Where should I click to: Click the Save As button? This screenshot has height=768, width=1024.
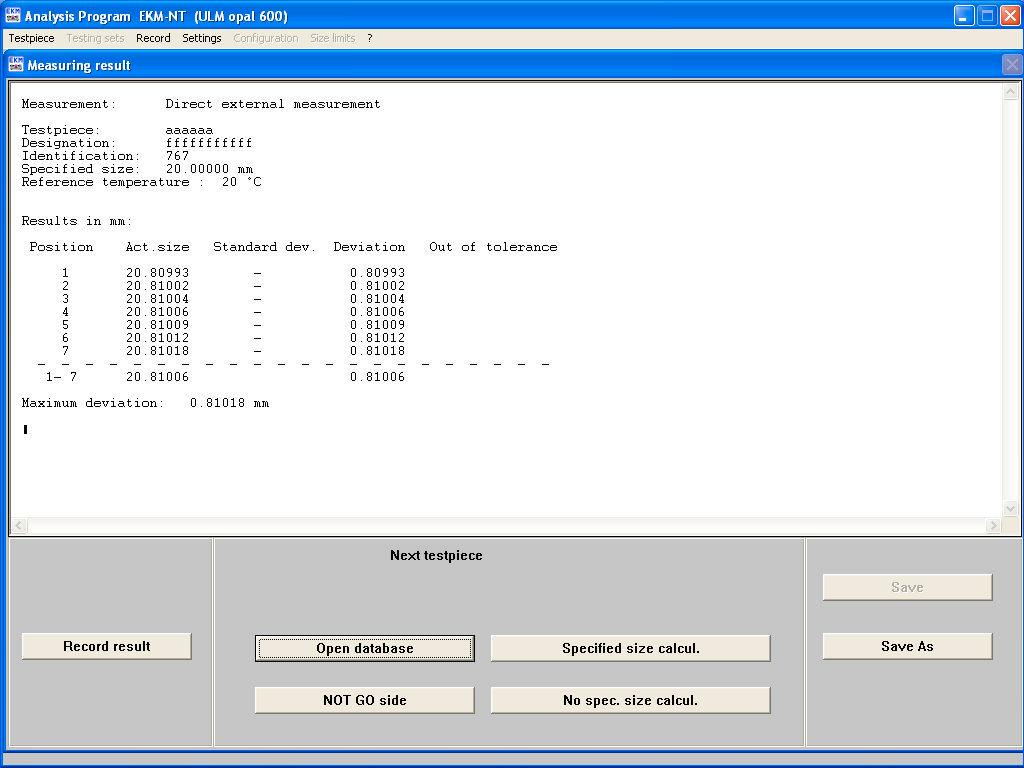[x=907, y=646]
